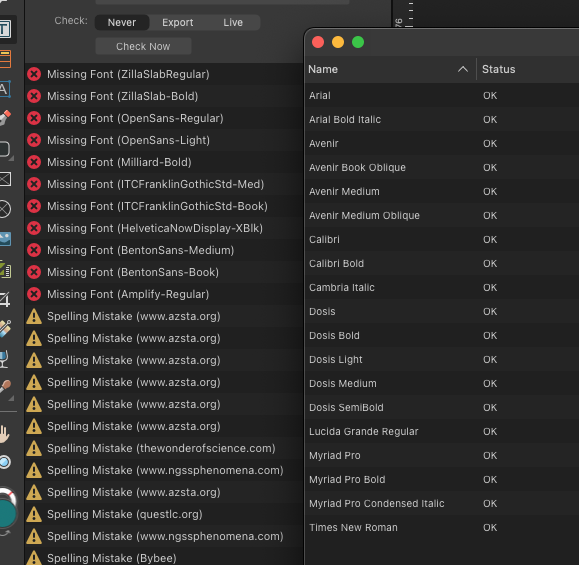Click the Status column header
Screen dimensions: 579x565
click(x=499, y=69)
